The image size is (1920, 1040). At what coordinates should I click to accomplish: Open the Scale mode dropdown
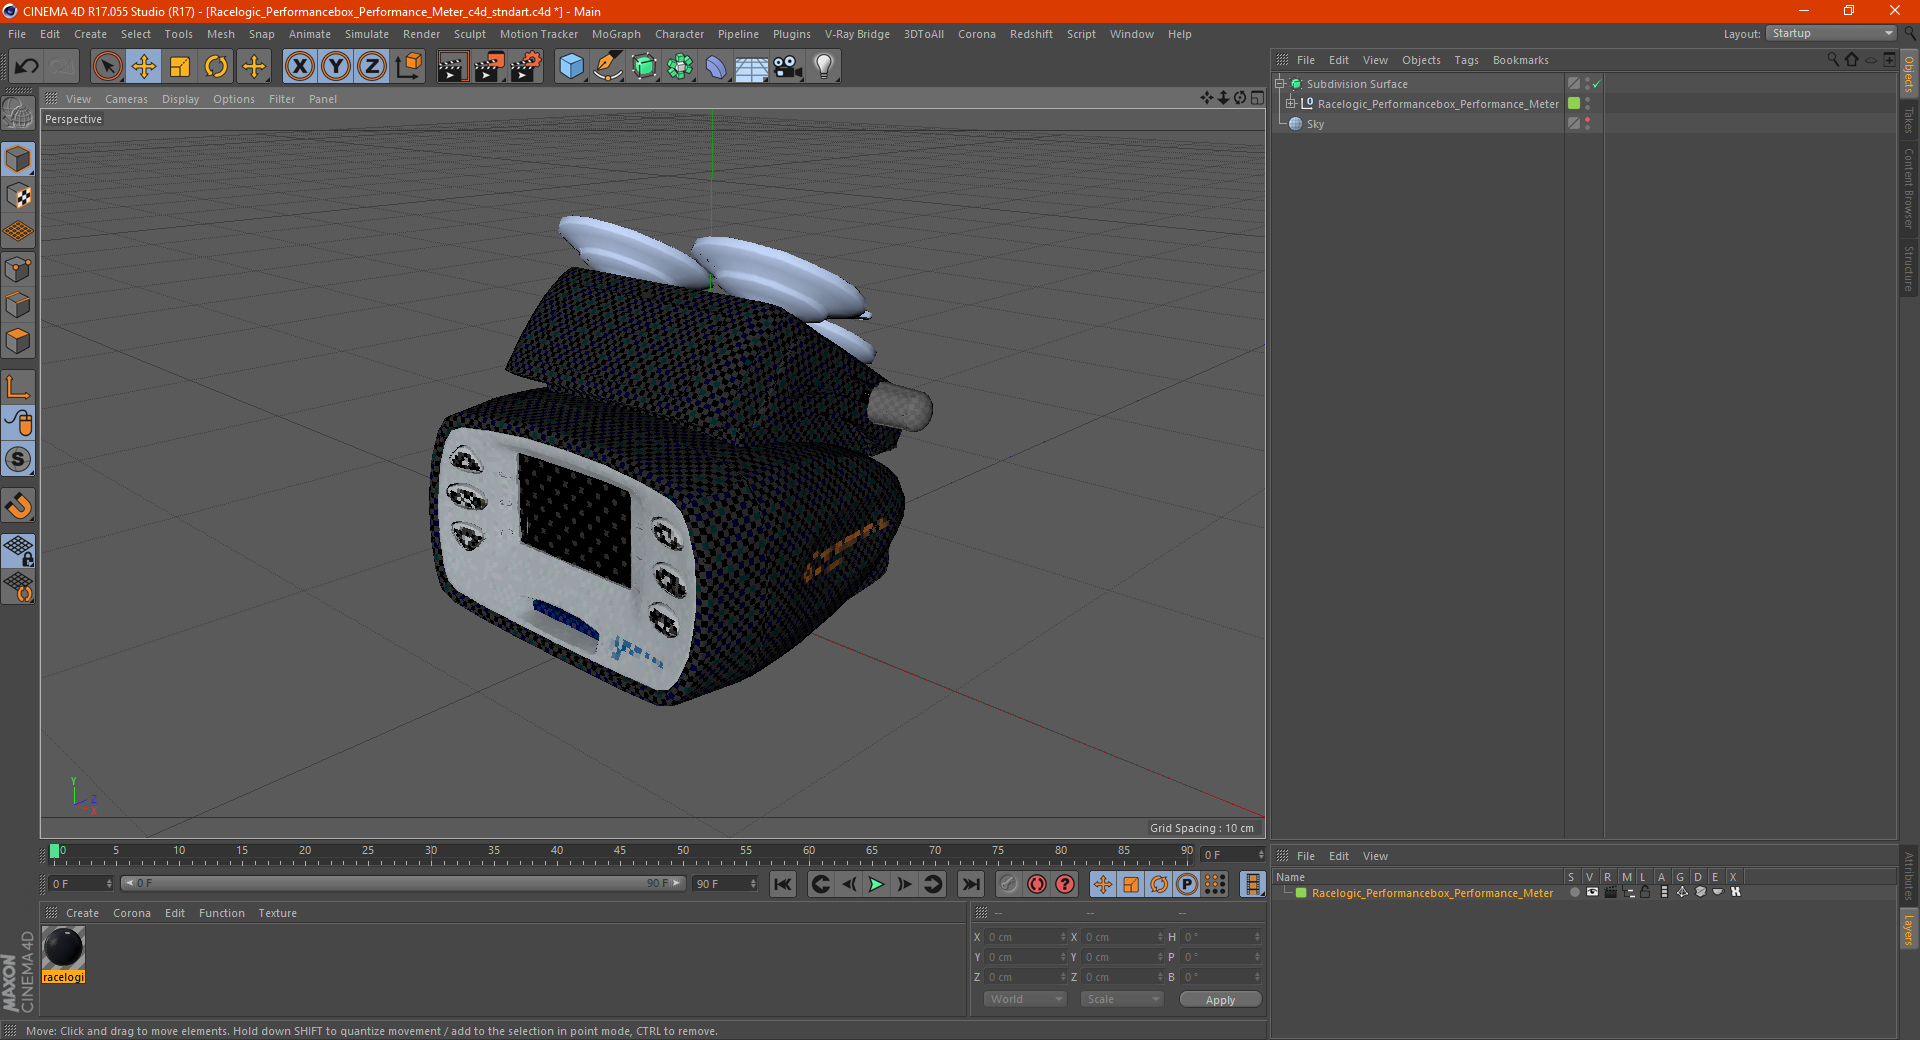point(1122,999)
